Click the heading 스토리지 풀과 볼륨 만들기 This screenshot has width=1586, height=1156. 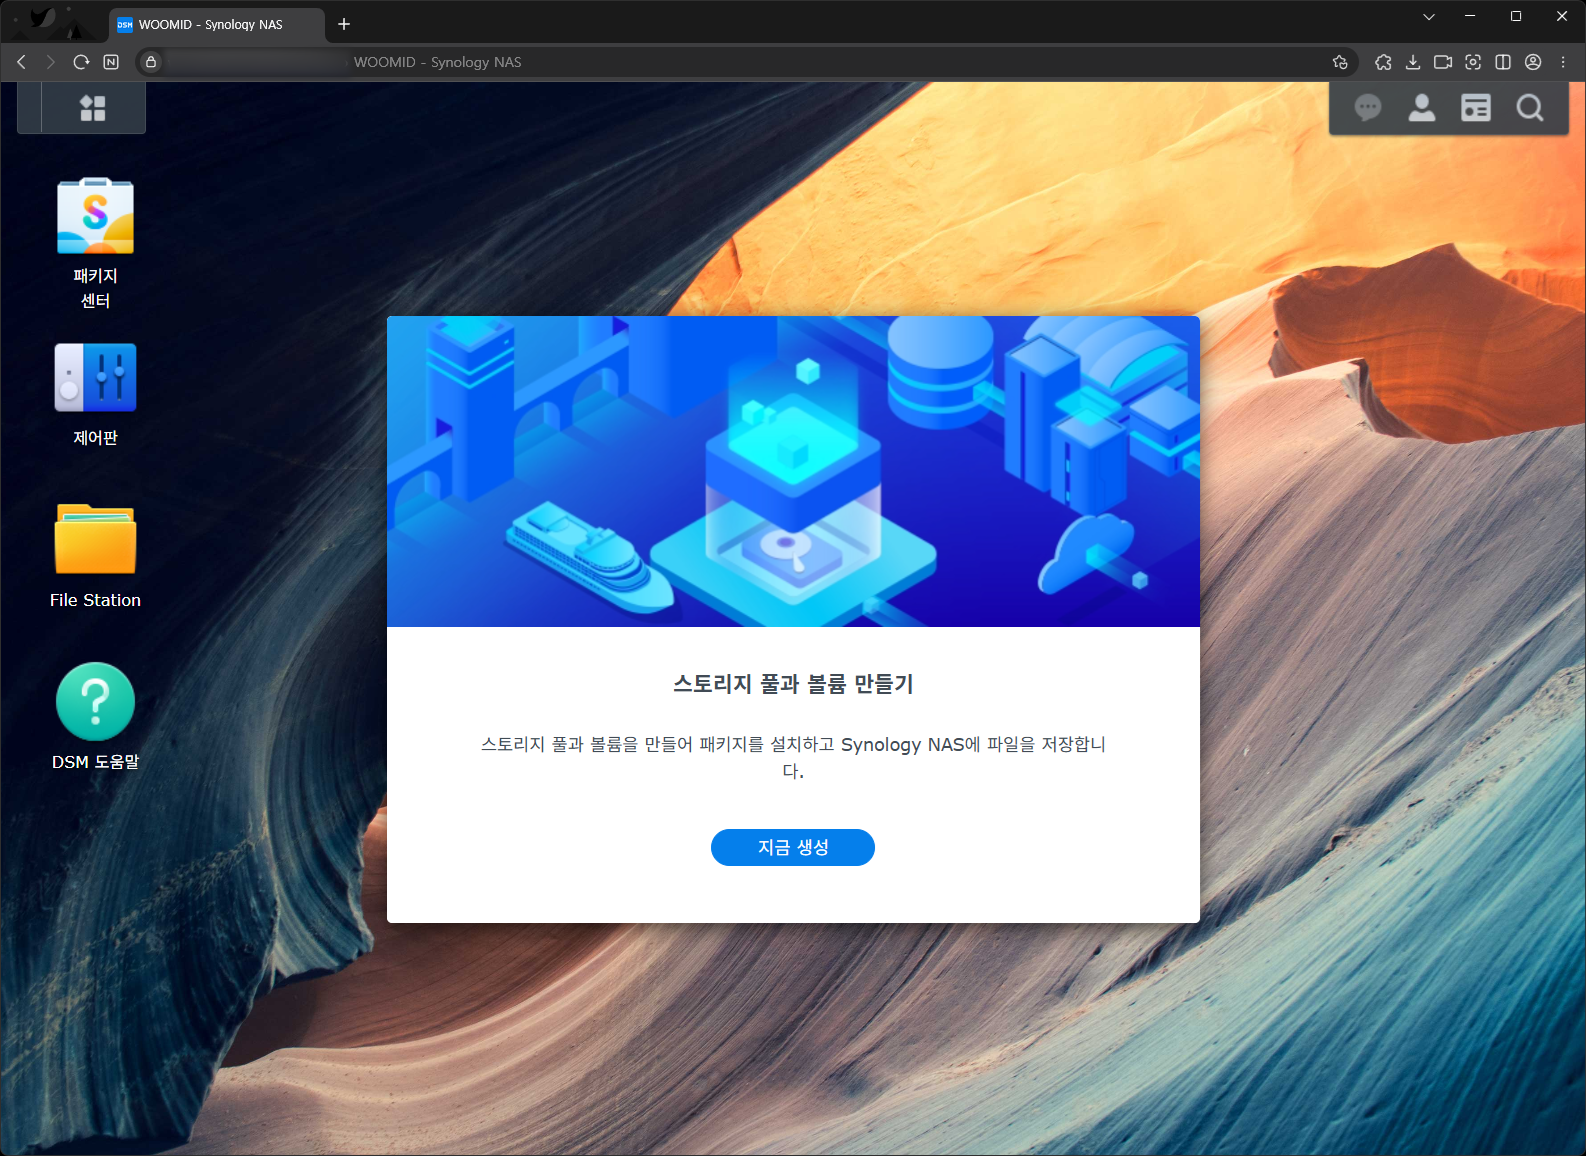[x=793, y=684]
